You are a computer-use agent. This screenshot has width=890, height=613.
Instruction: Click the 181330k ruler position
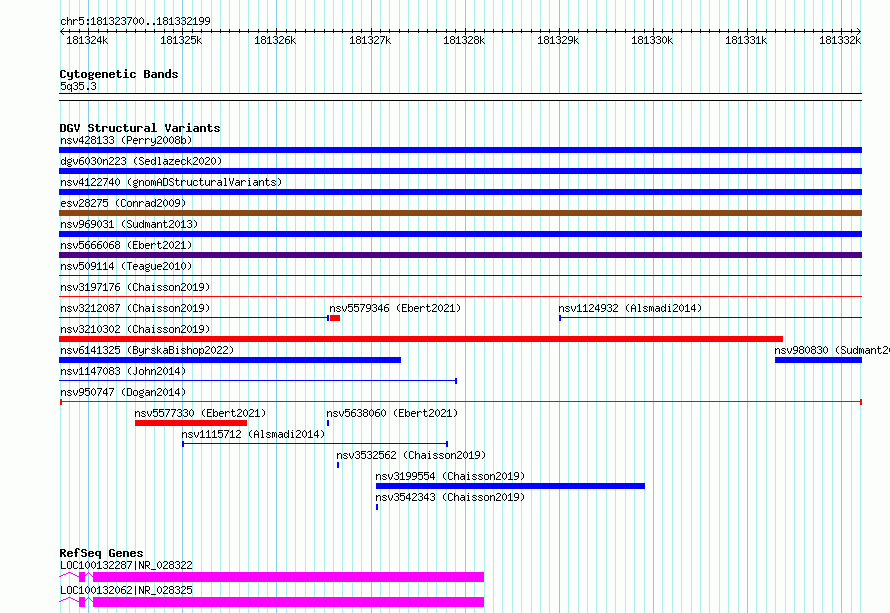click(x=652, y=40)
